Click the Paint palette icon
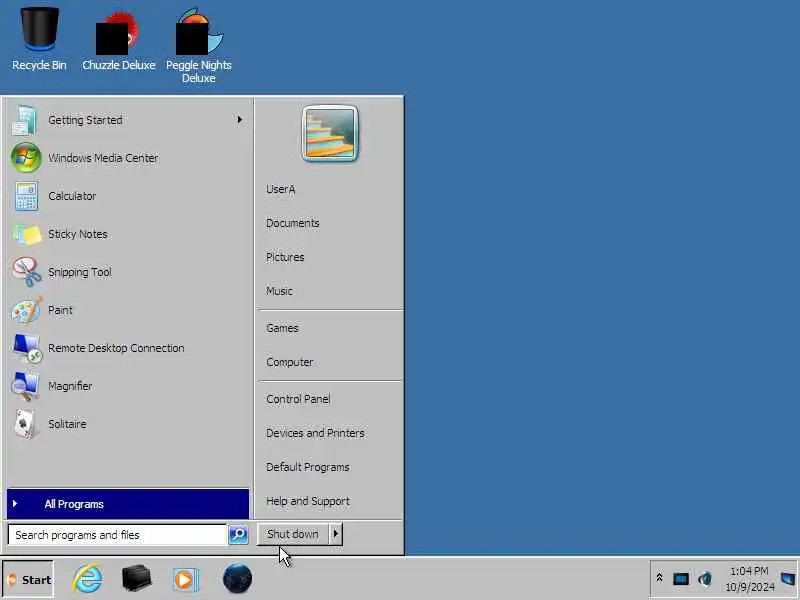This screenshot has width=800, height=600. [x=27, y=310]
